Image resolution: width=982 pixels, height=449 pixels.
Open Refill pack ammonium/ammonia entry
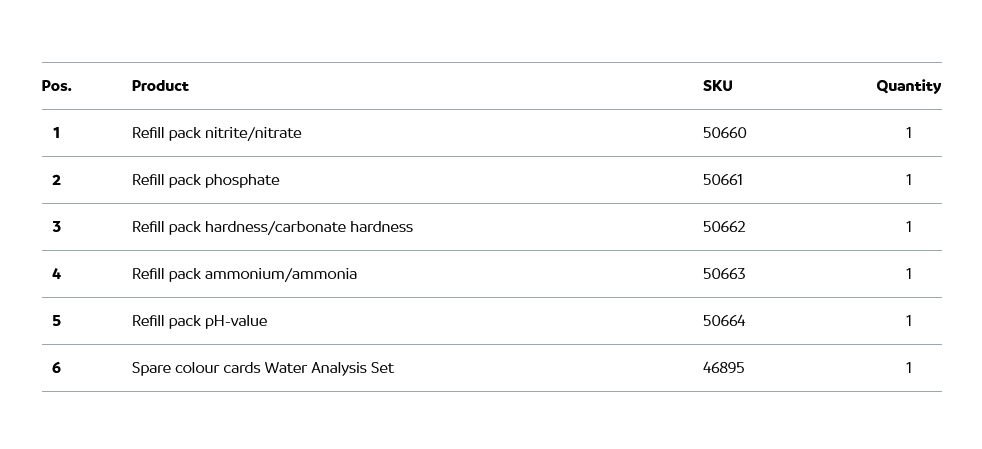[x=244, y=274]
